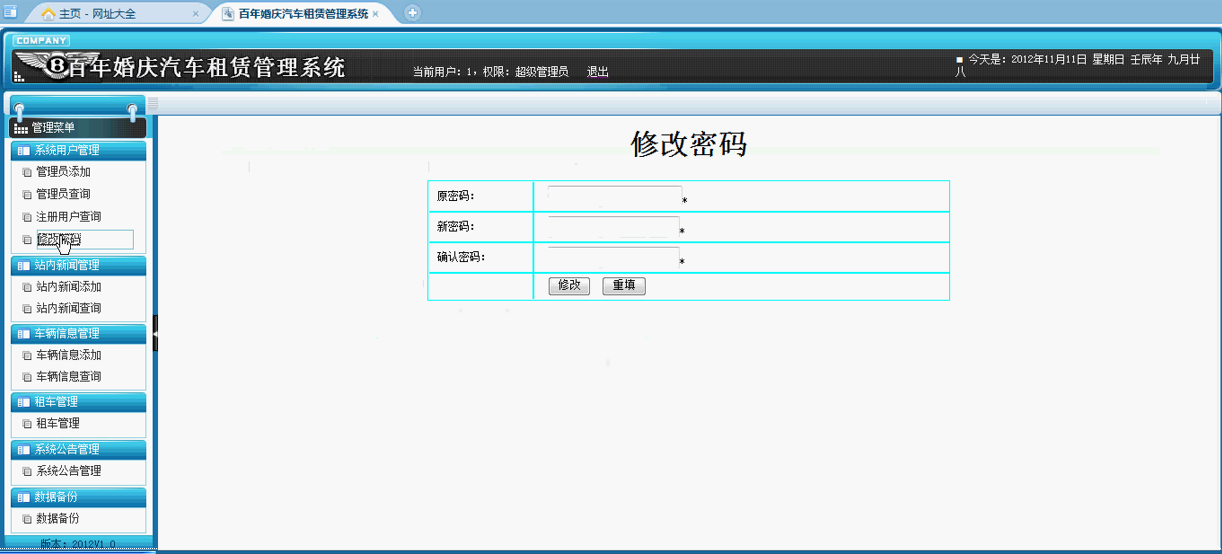
Task: Open the 数据备份 sub-item link
Action: [x=57, y=518]
